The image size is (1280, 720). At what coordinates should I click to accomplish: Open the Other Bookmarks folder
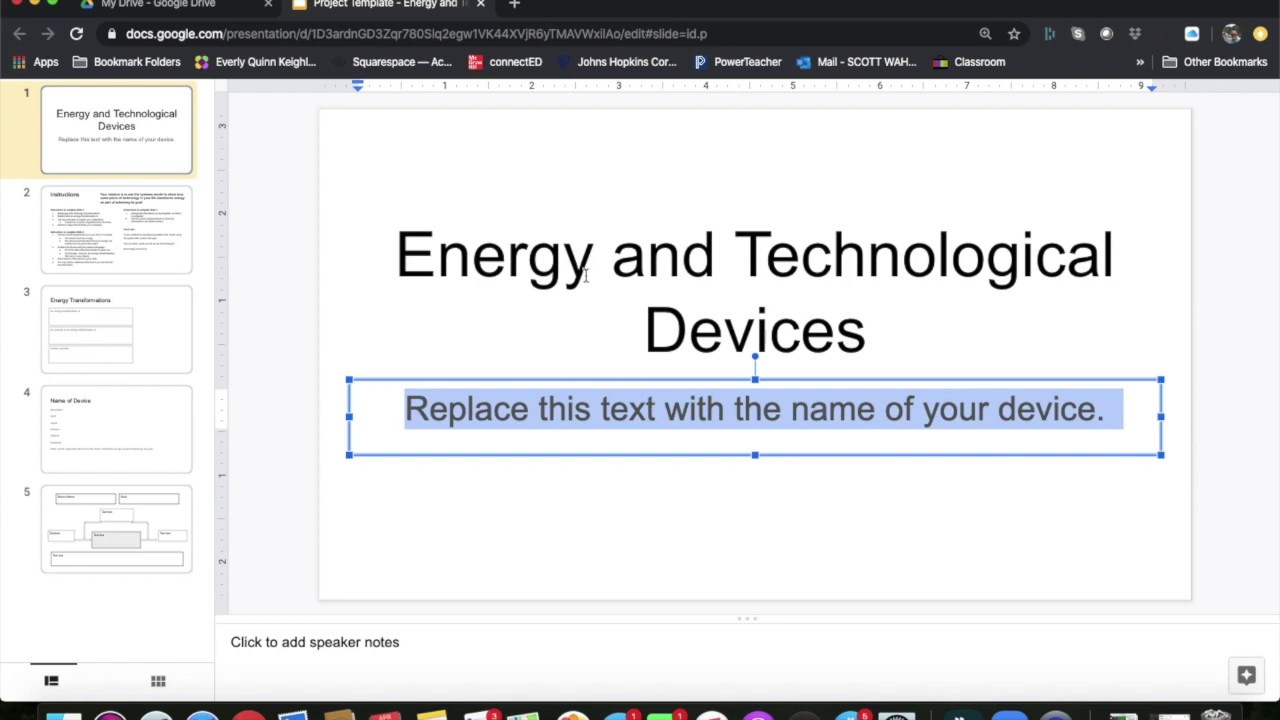[1214, 62]
